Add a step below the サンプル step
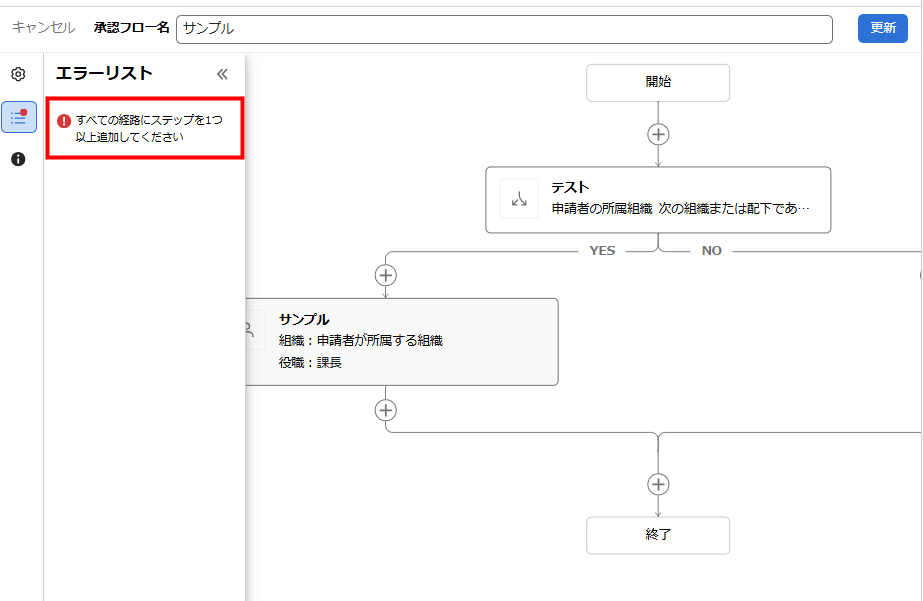Viewport: 923px width, 601px height. [x=386, y=410]
